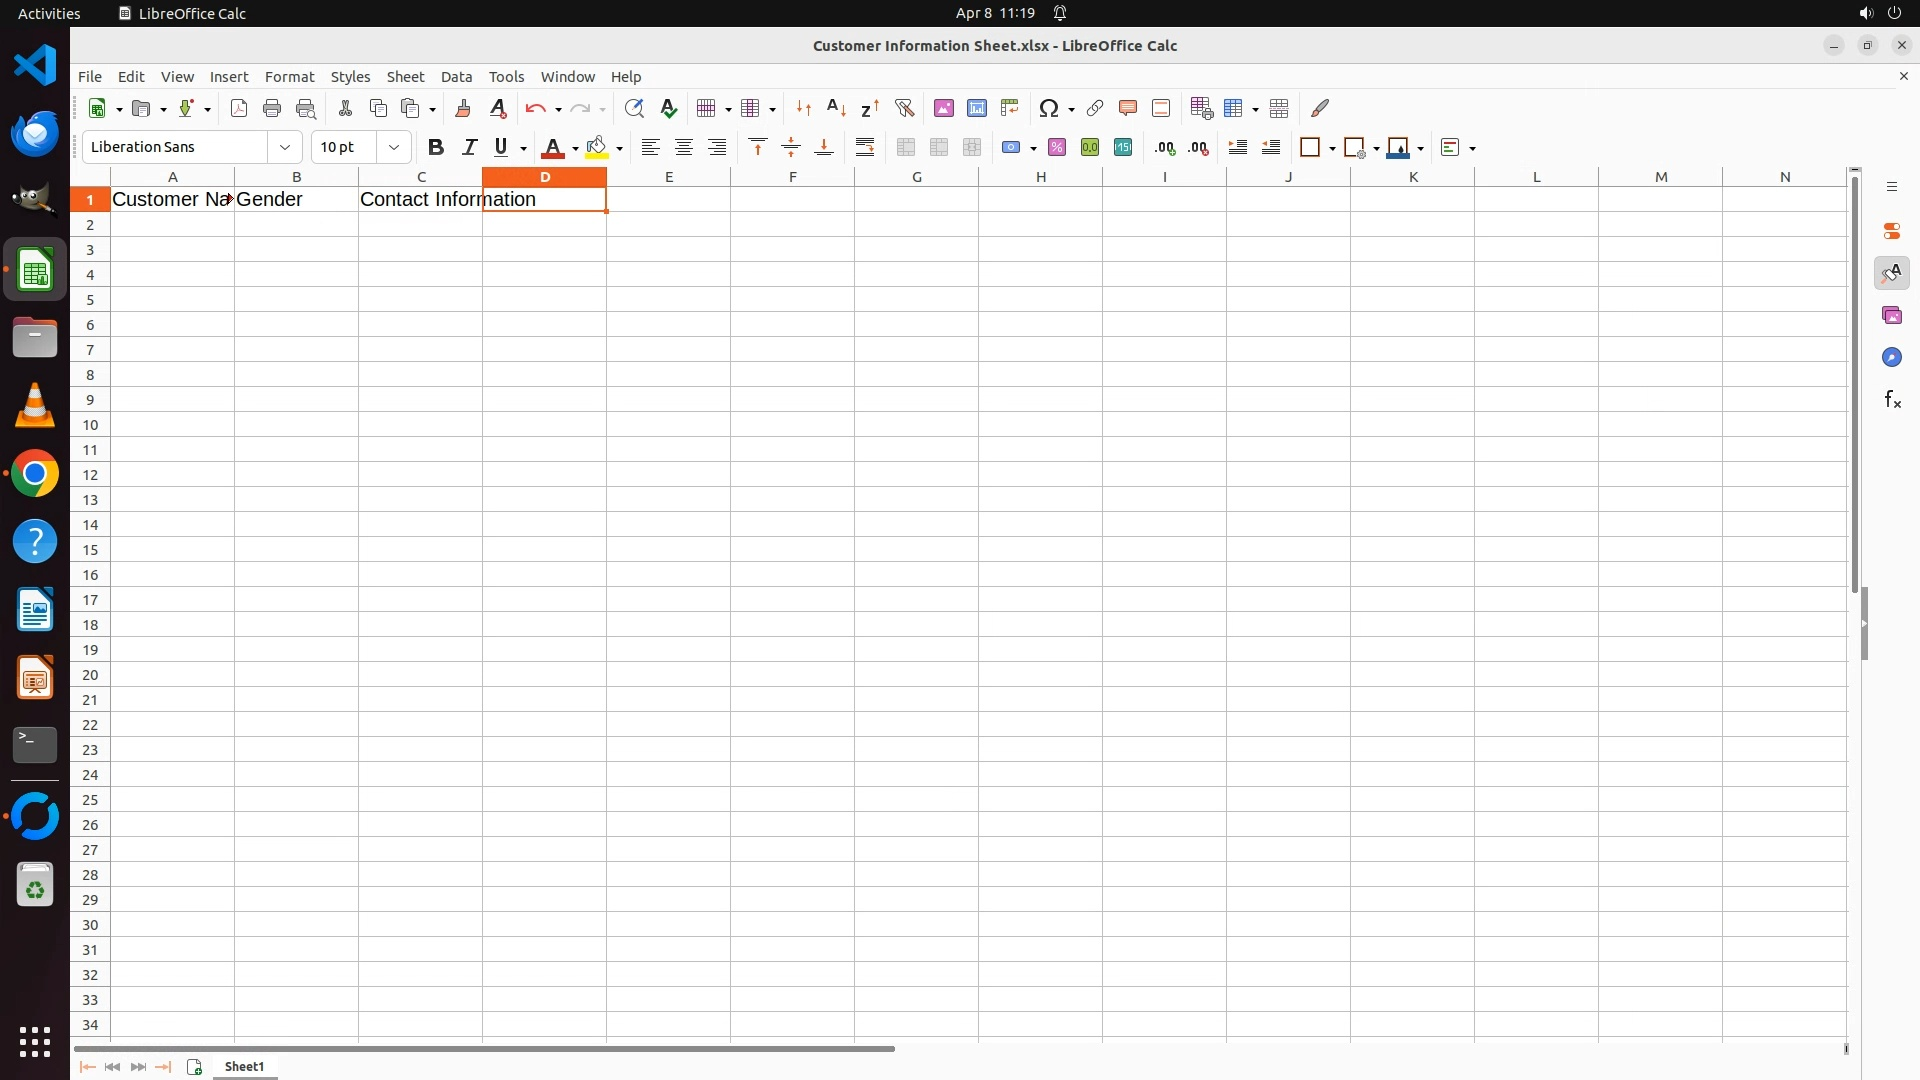Expand the font size dropdown
The image size is (1920, 1080).
pyautogui.click(x=394, y=148)
